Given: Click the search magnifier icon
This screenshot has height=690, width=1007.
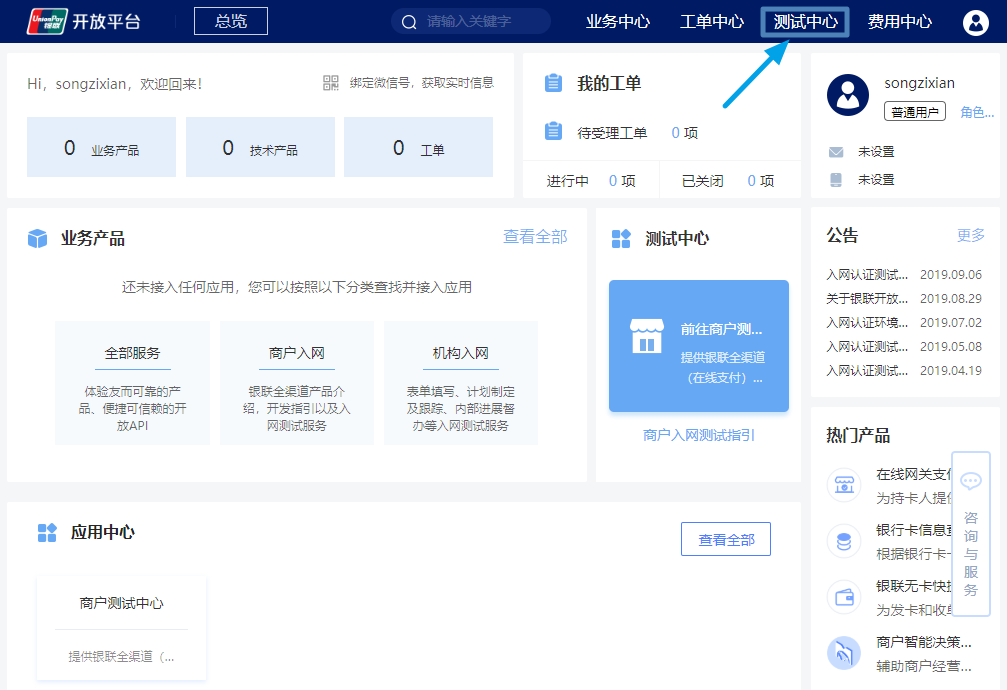Looking at the screenshot, I should [409, 22].
